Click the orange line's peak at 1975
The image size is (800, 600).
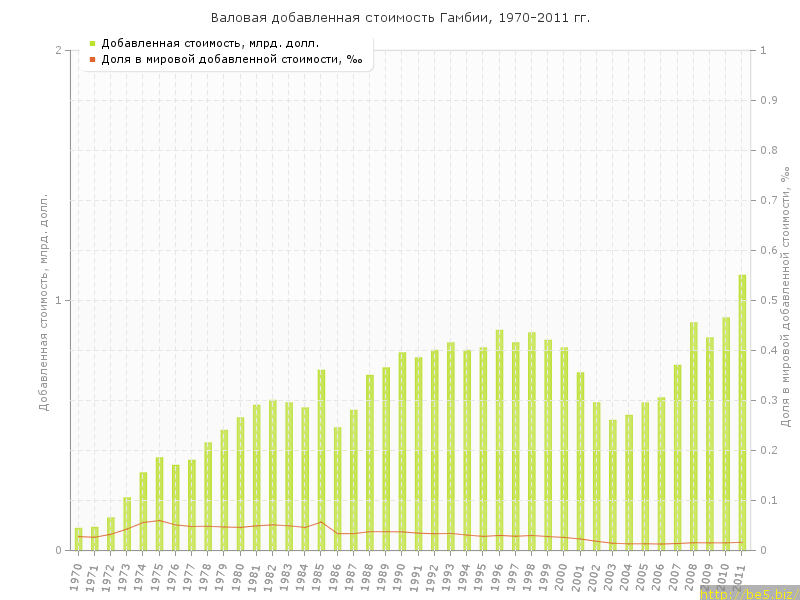click(x=159, y=520)
